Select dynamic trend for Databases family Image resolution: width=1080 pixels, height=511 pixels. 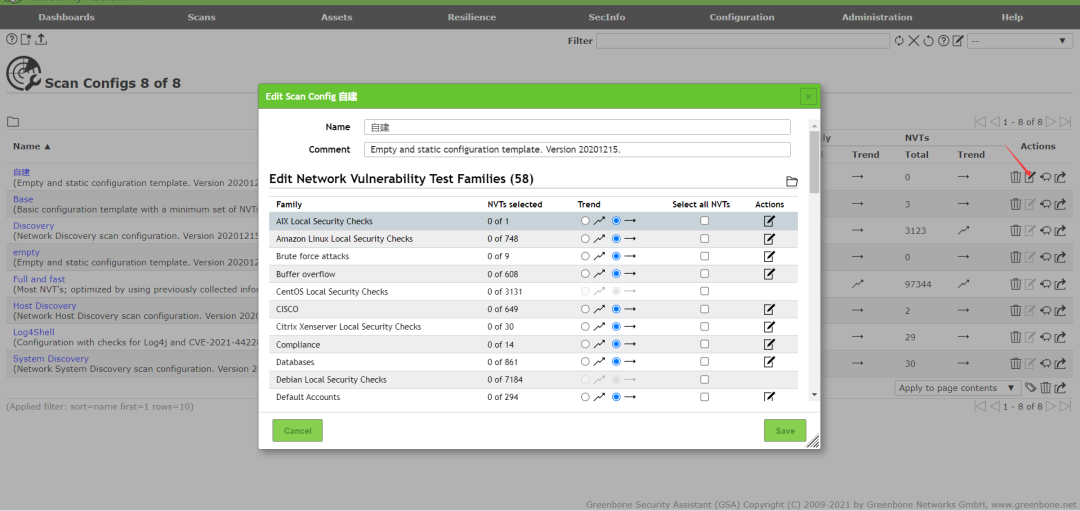(585, 362)
